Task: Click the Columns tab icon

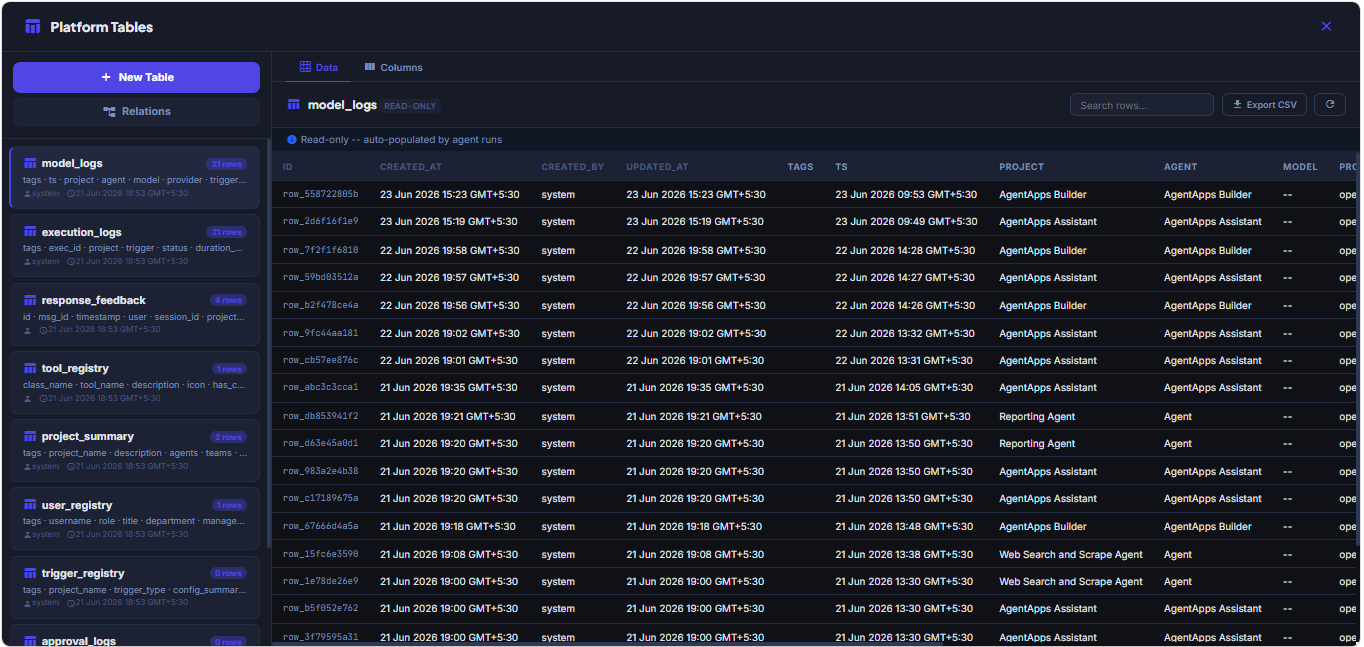Action: click(x=370, y=67)
